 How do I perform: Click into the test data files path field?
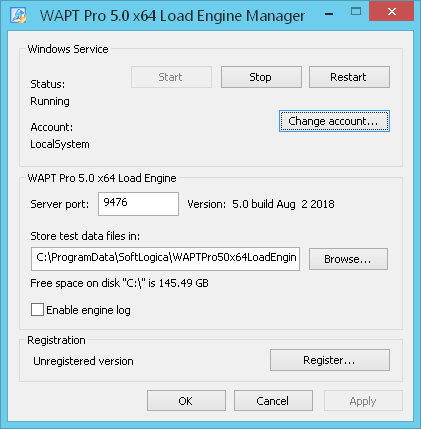(x=165, y=259)
